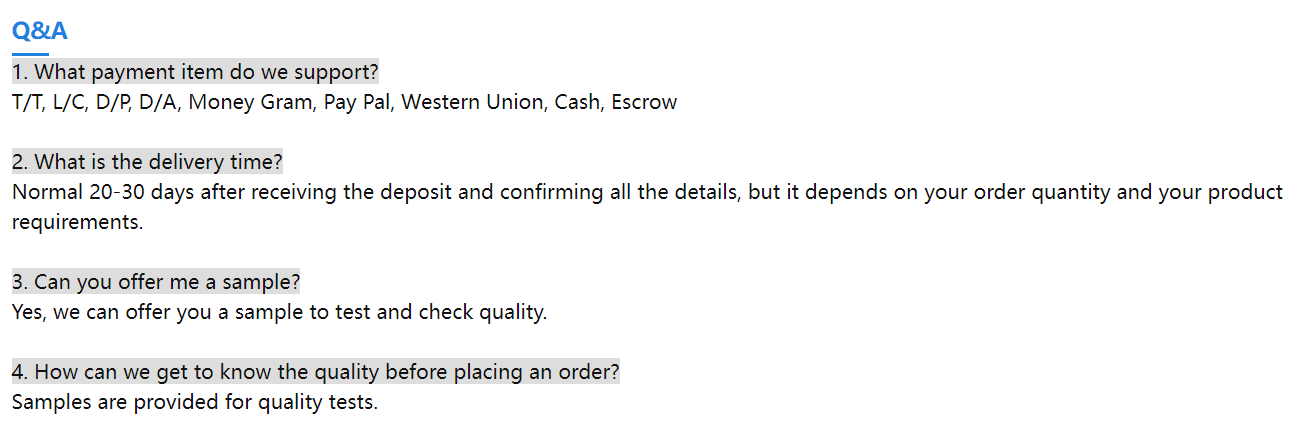1301x424 pixels.
Task: Click the "D/A" payment term
Action: coord(160,102)
